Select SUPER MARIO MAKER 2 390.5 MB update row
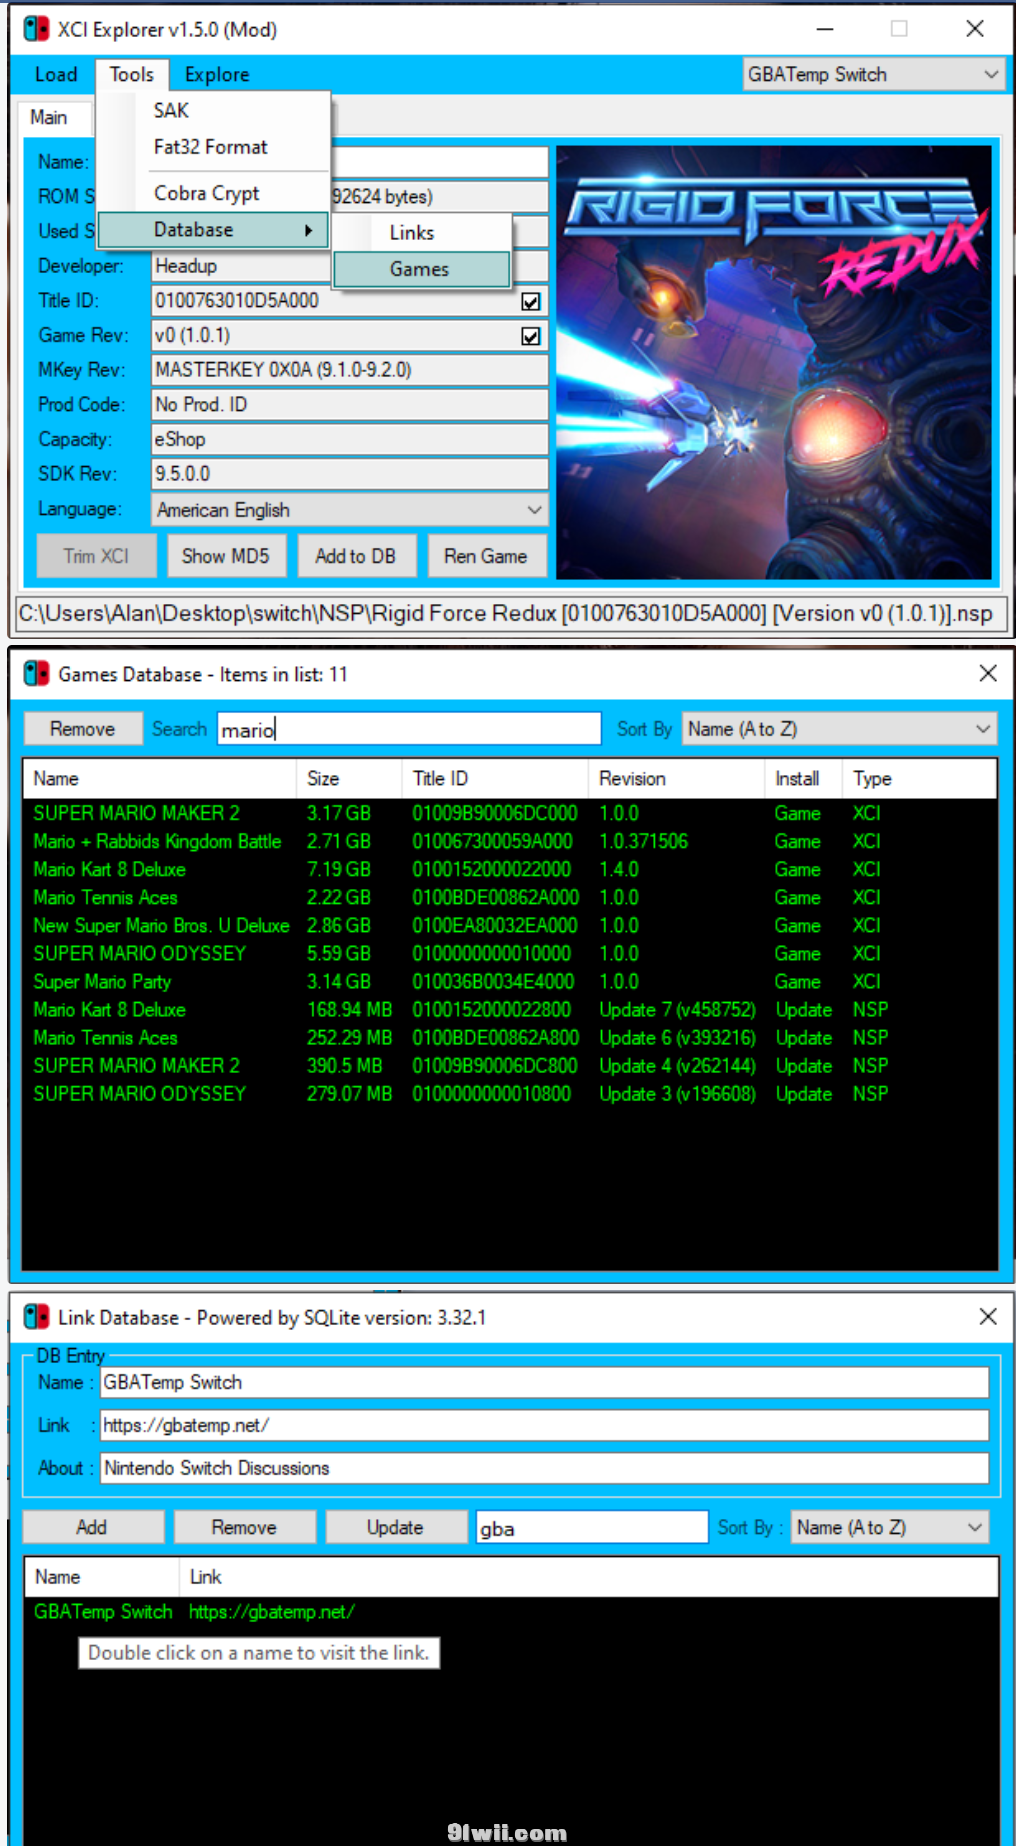1016x1846 pixels. coord(510,1065)
